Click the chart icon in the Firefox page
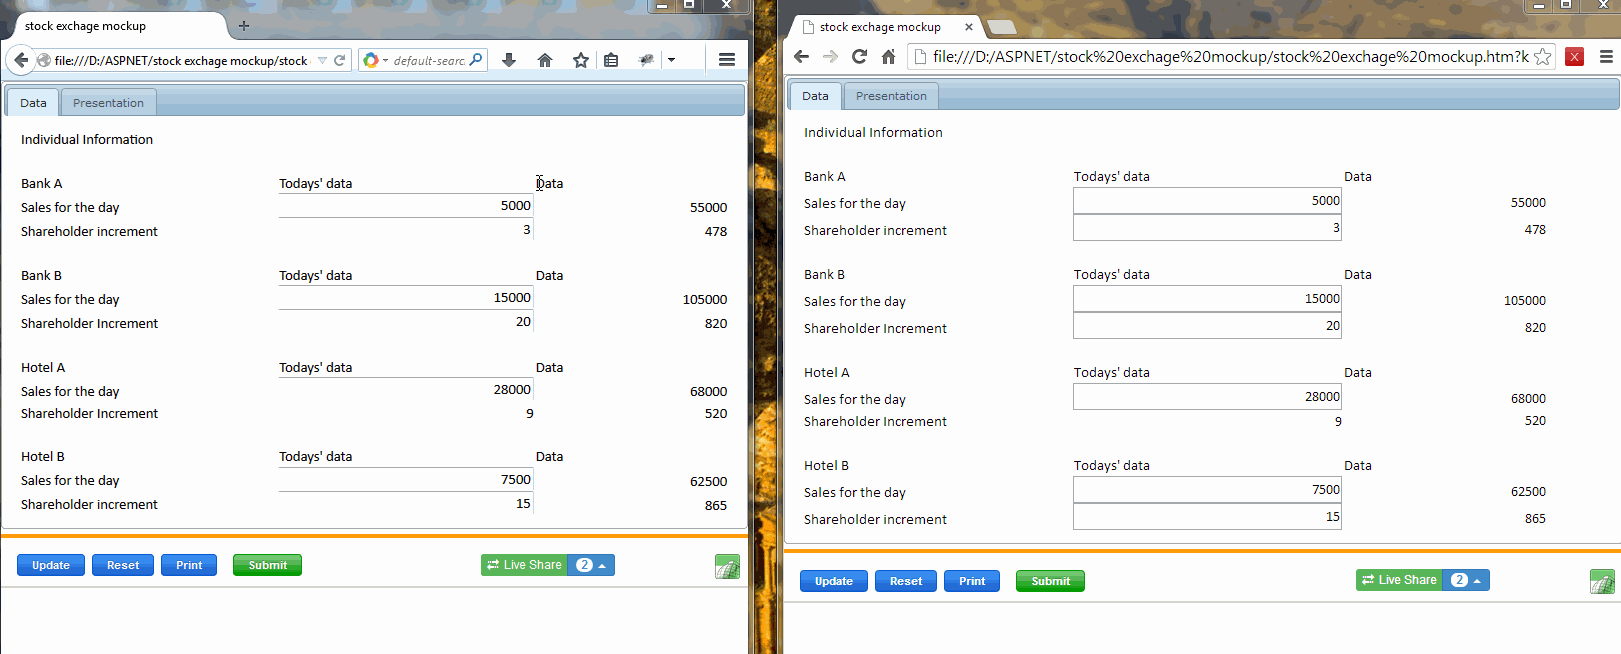Image resolution: width=1621 pixels, height=654 pixels. (727, 567)
